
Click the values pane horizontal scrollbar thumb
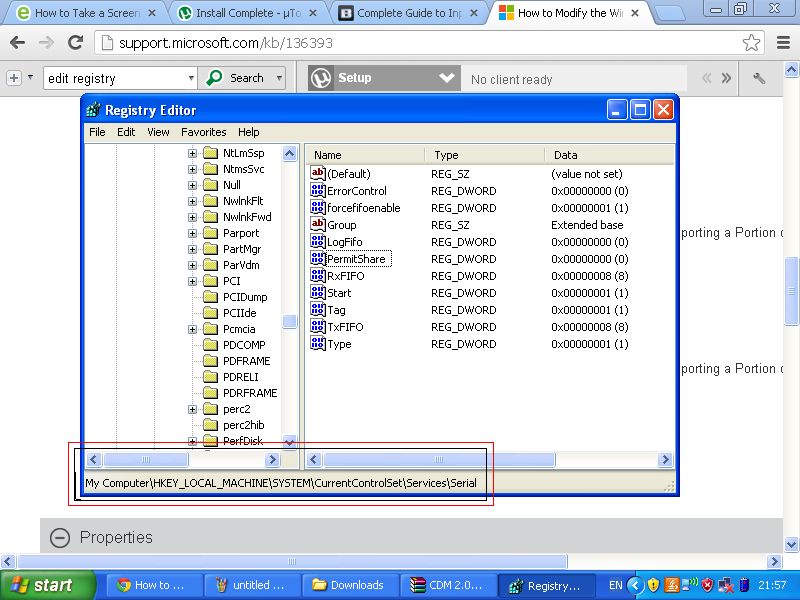point(438,460)
